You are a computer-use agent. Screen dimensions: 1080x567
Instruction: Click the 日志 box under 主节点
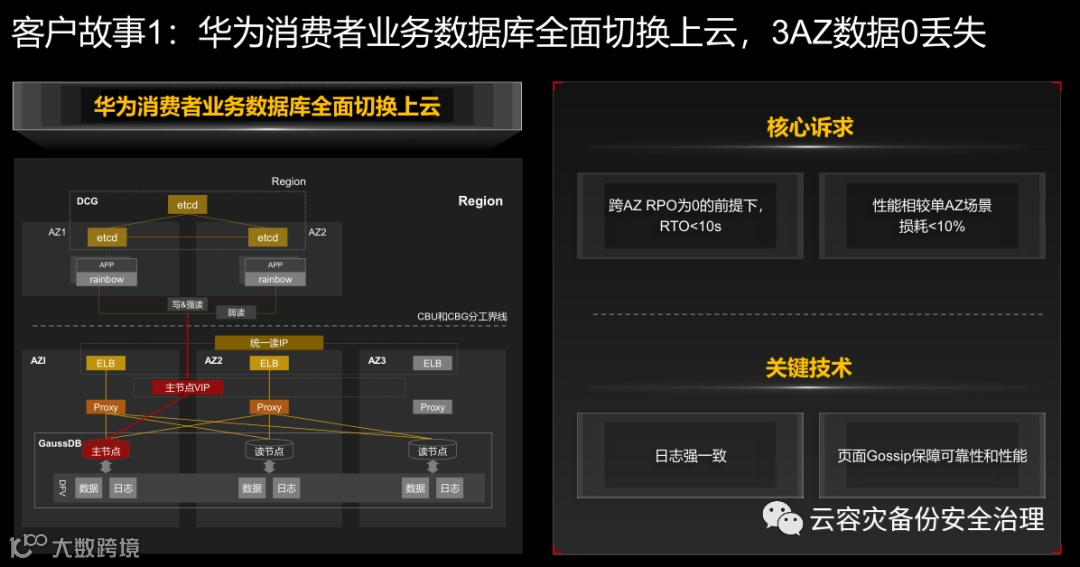(x=123, y=488)
